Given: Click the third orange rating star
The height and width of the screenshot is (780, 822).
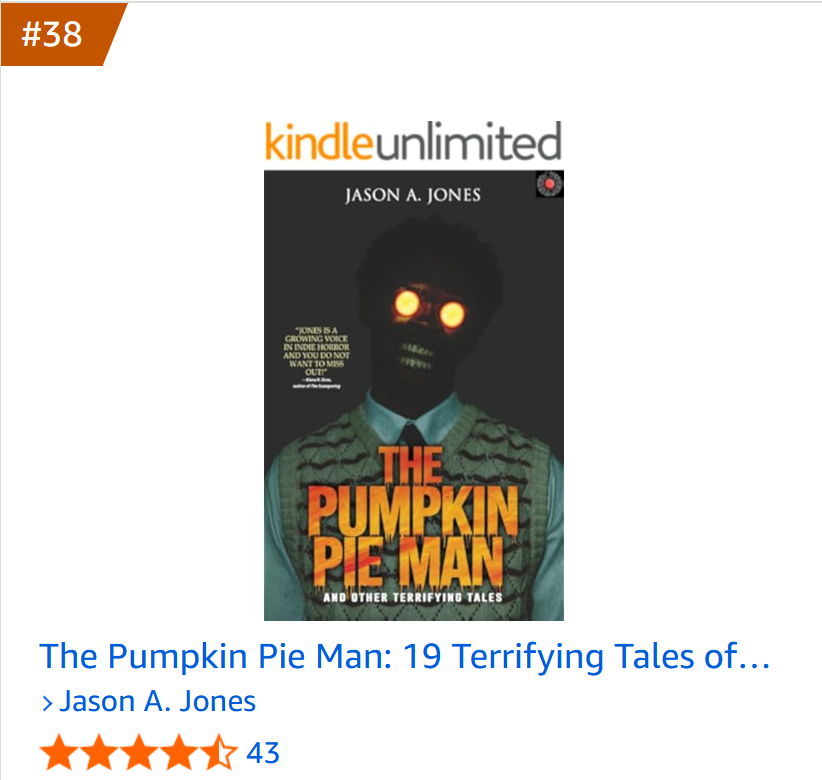Looking at the screenshot, I should tap(138, 752).
